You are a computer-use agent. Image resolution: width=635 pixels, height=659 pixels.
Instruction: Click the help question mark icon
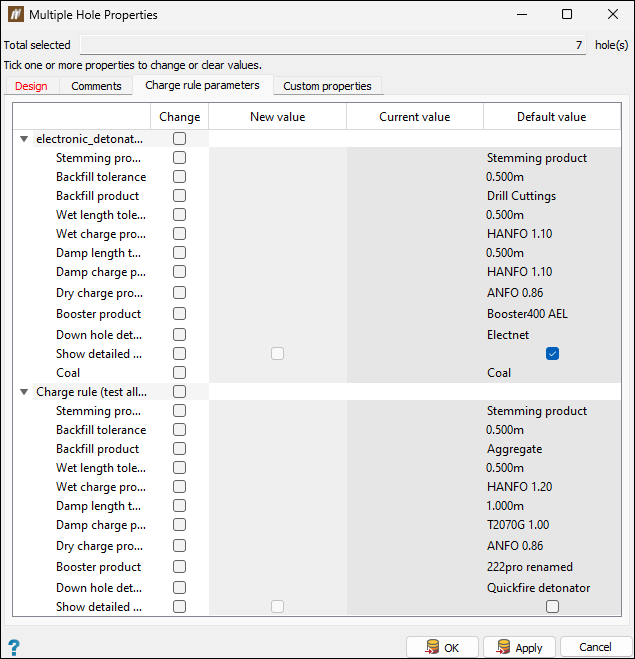pos(13,648)
